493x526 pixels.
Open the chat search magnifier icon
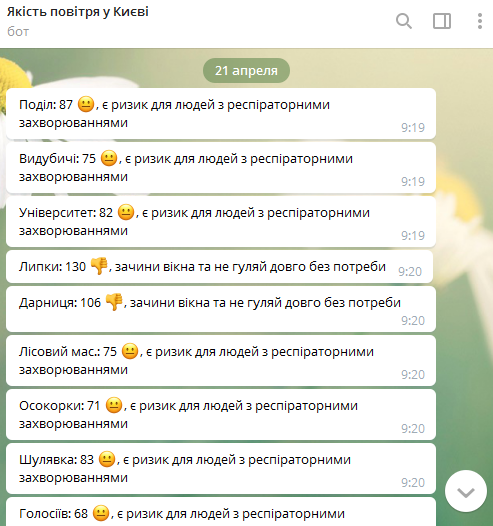coord(404,21)
